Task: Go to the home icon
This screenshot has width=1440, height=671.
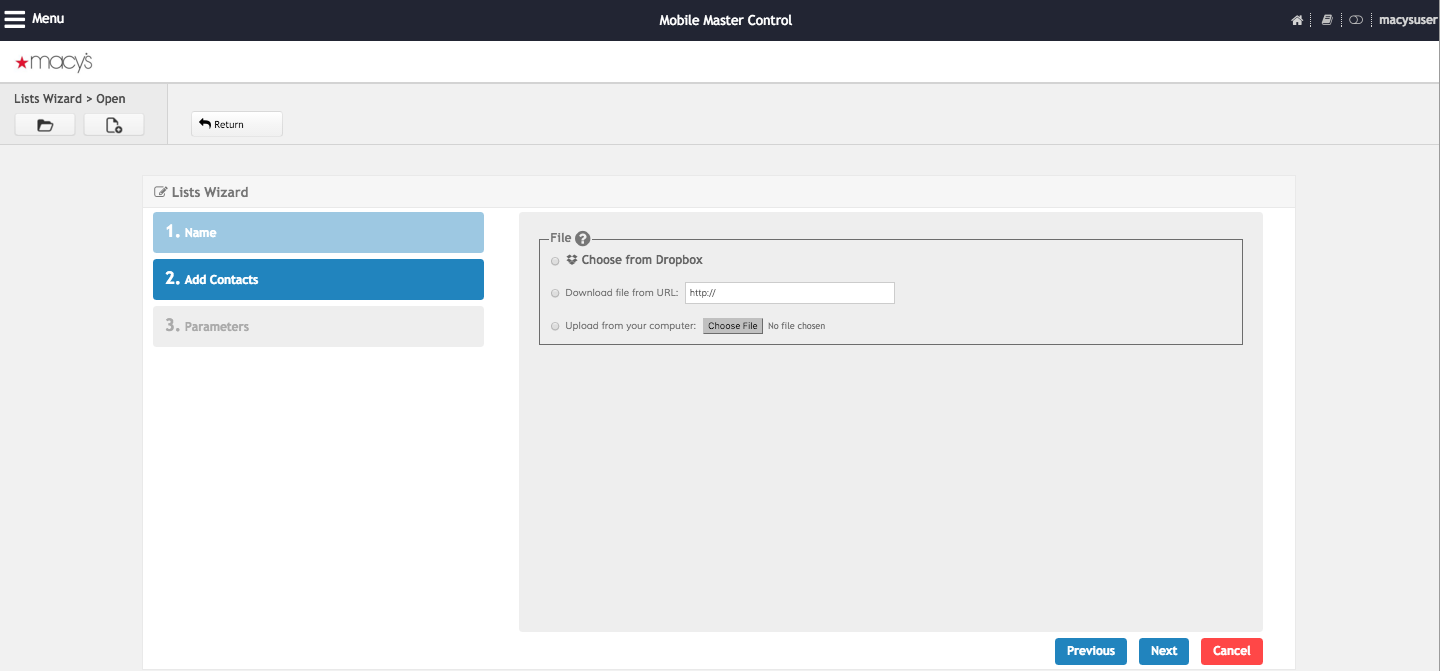Action: point(1297,20)
